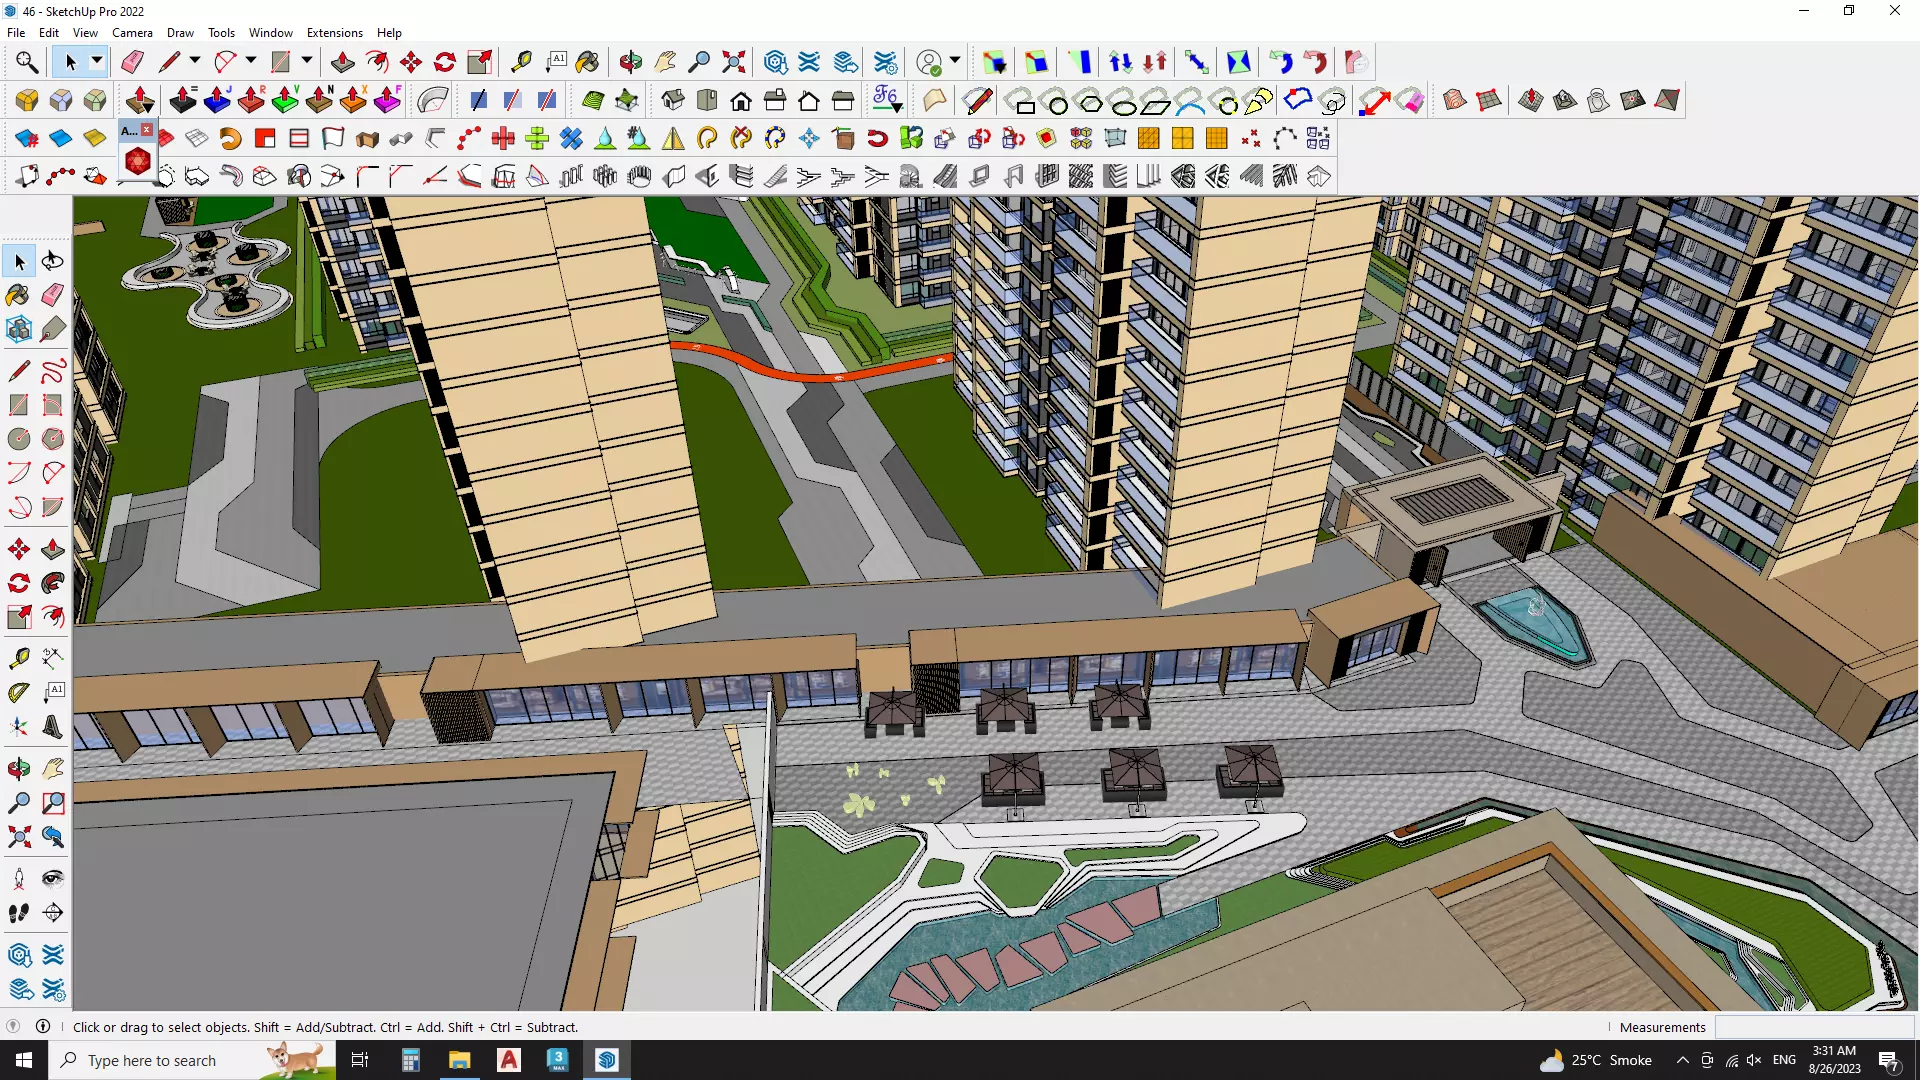Viewport: 1920px width, 1080px height.
Task: Select the Tape Measure tool in top toolbar
Action: [521, 62]
